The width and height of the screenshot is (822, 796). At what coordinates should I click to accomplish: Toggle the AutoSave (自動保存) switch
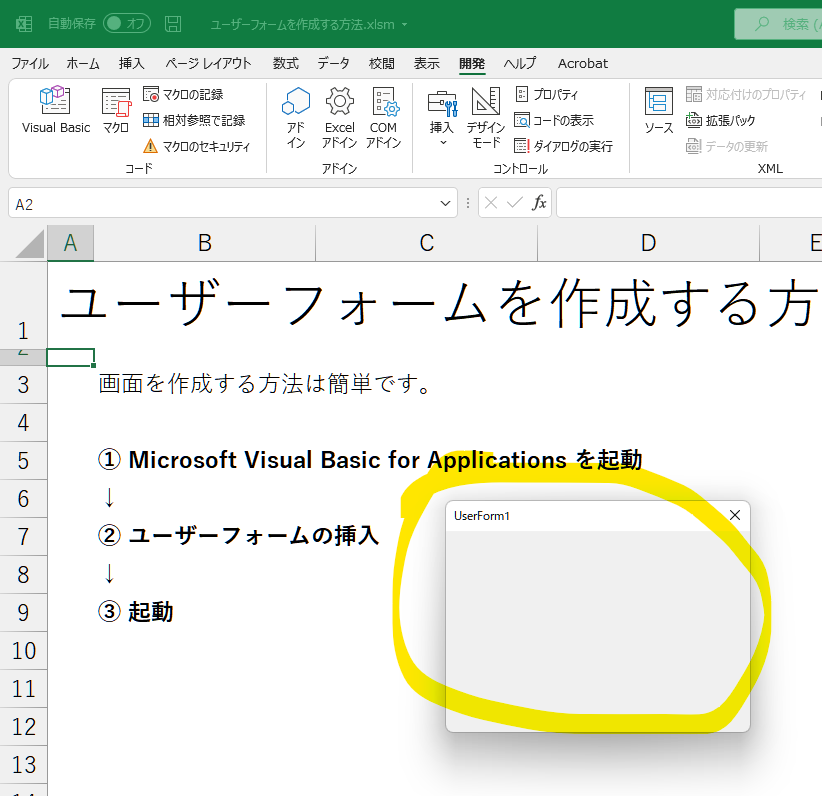(x=126, y=23)
